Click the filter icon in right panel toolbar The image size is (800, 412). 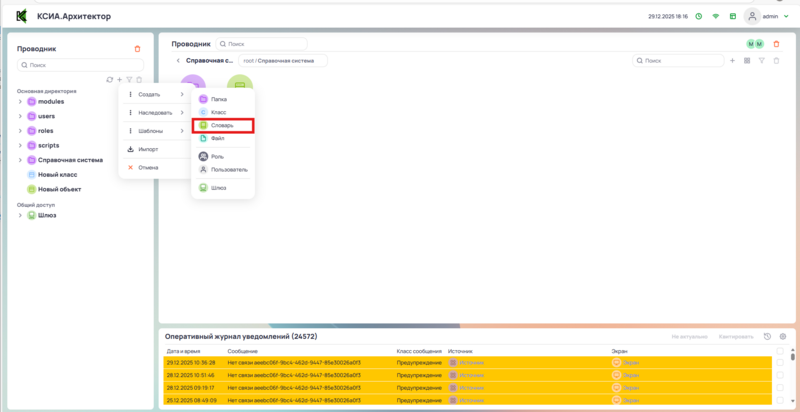(761, 61)
